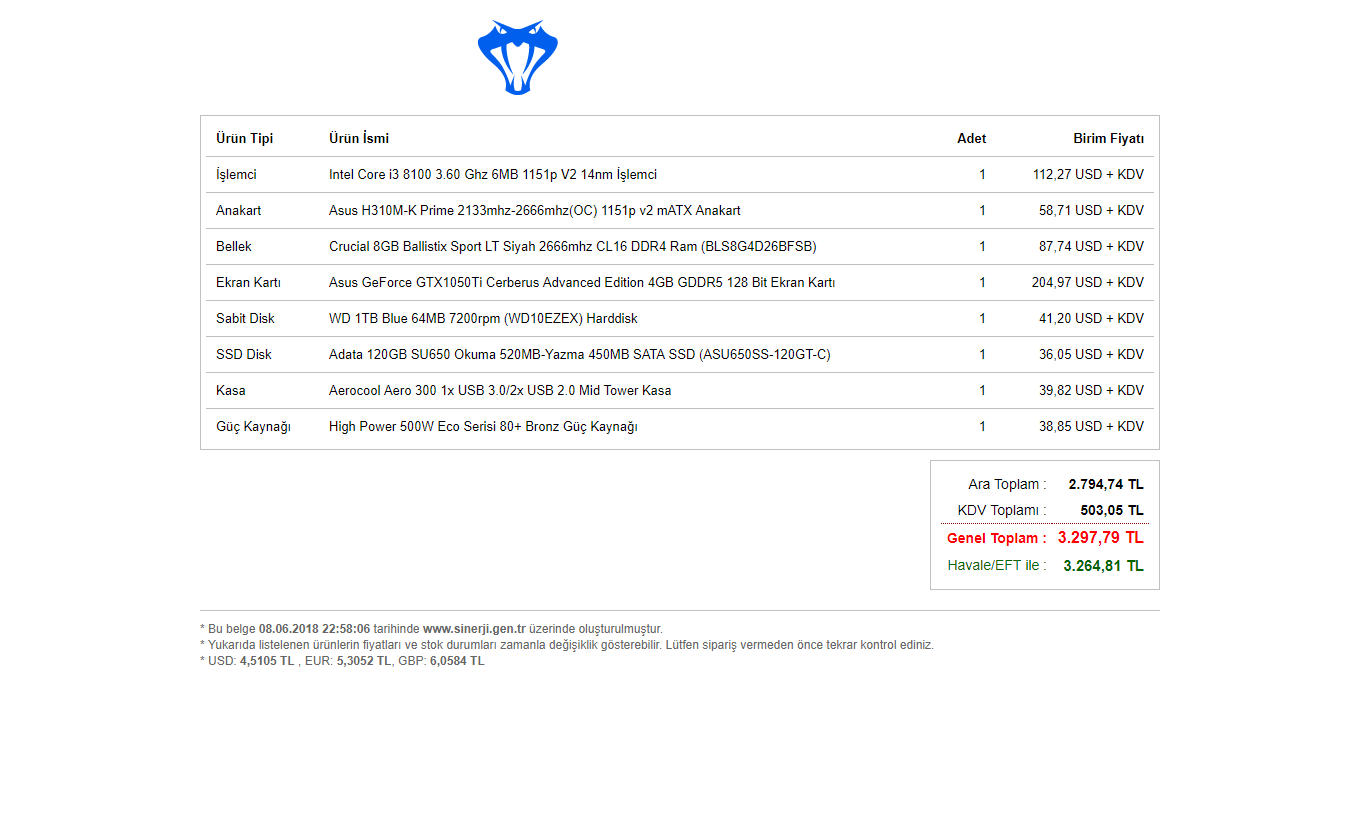
Task: Click the Crucial 8GB Ballistix Sport product name
Action: [x=573, y=247]
